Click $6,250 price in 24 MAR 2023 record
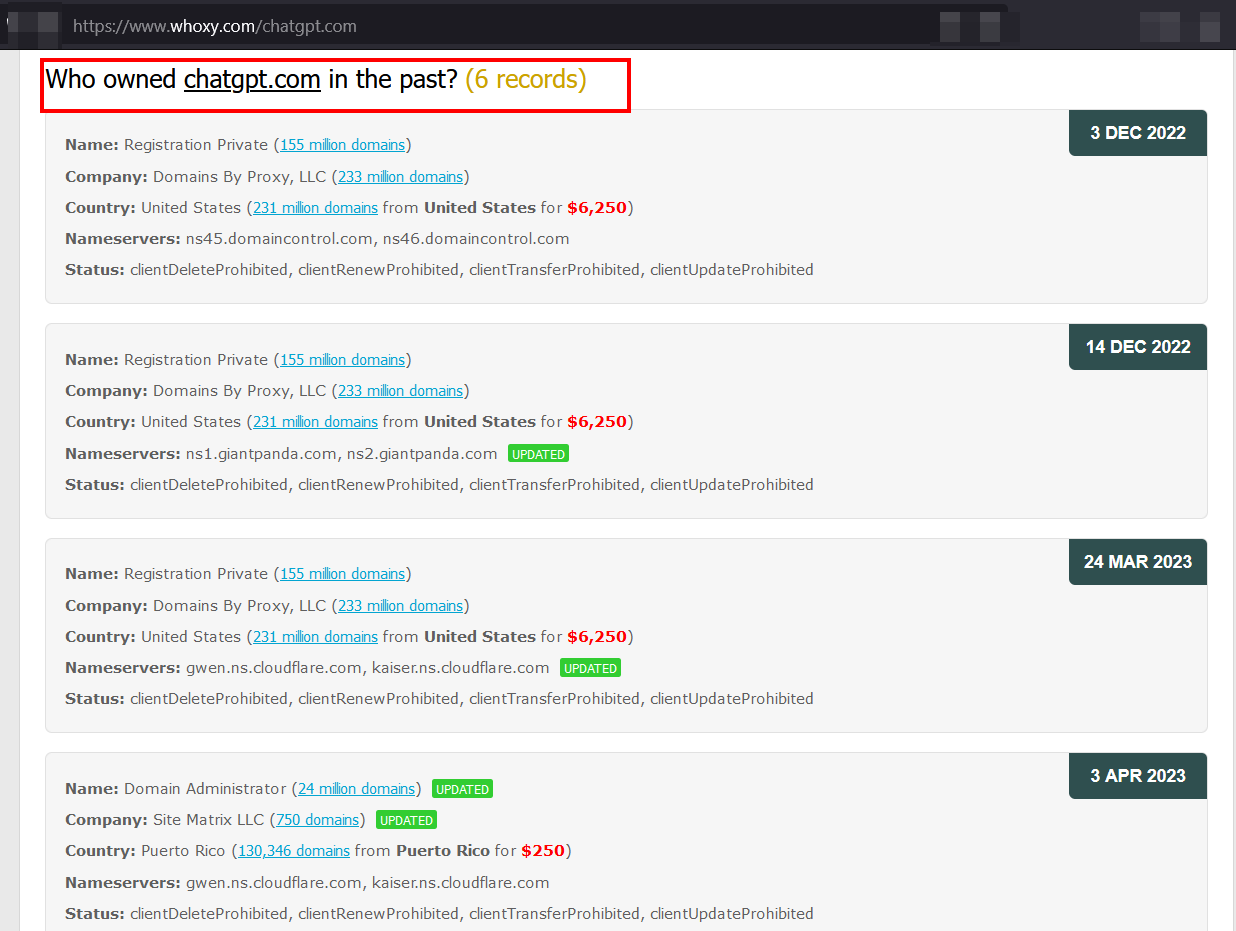 coord(596,637)
